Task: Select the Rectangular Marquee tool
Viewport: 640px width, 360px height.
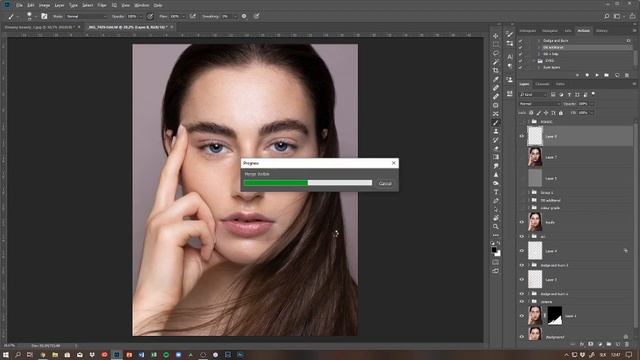Action: point(496,44)
